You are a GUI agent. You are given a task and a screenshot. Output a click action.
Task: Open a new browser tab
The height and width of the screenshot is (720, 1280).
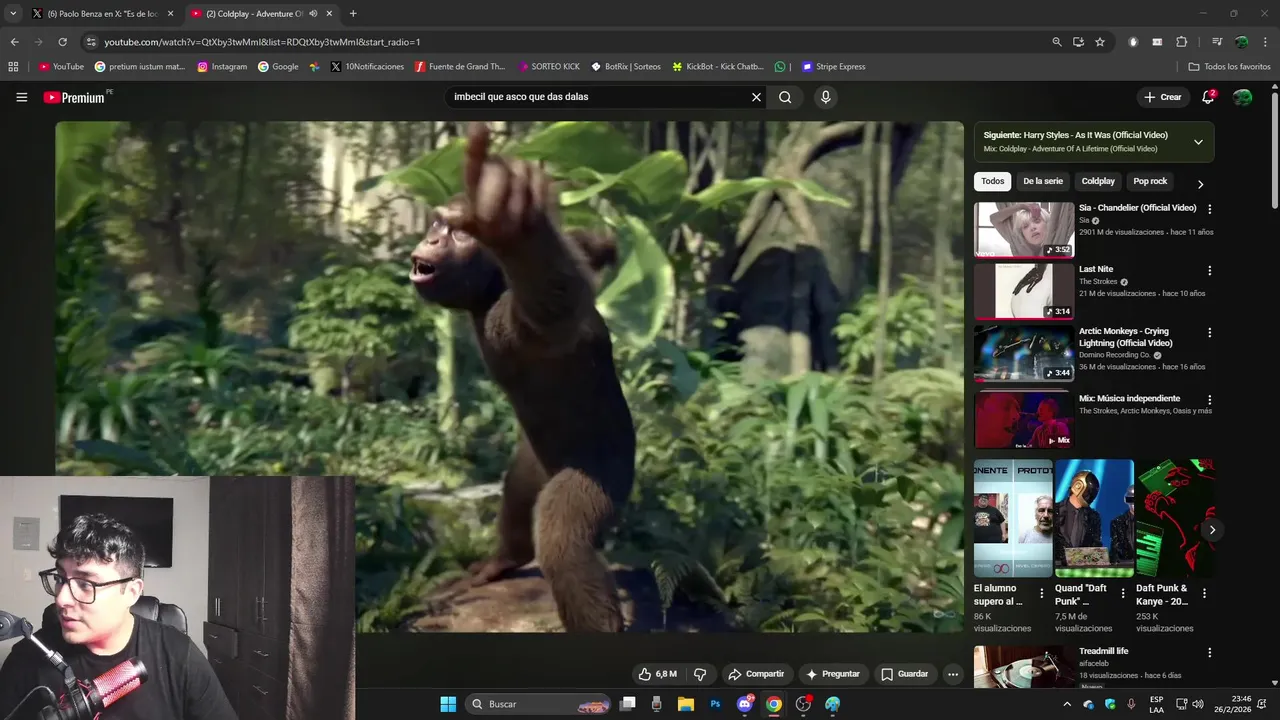353,14
